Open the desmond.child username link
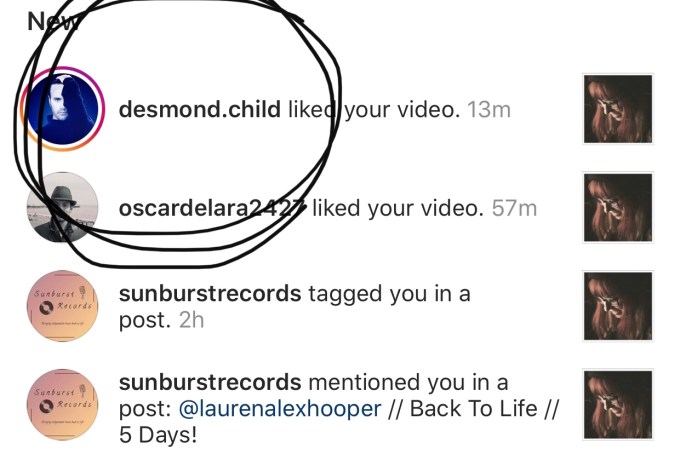680x454 pixels. point(200,109)
